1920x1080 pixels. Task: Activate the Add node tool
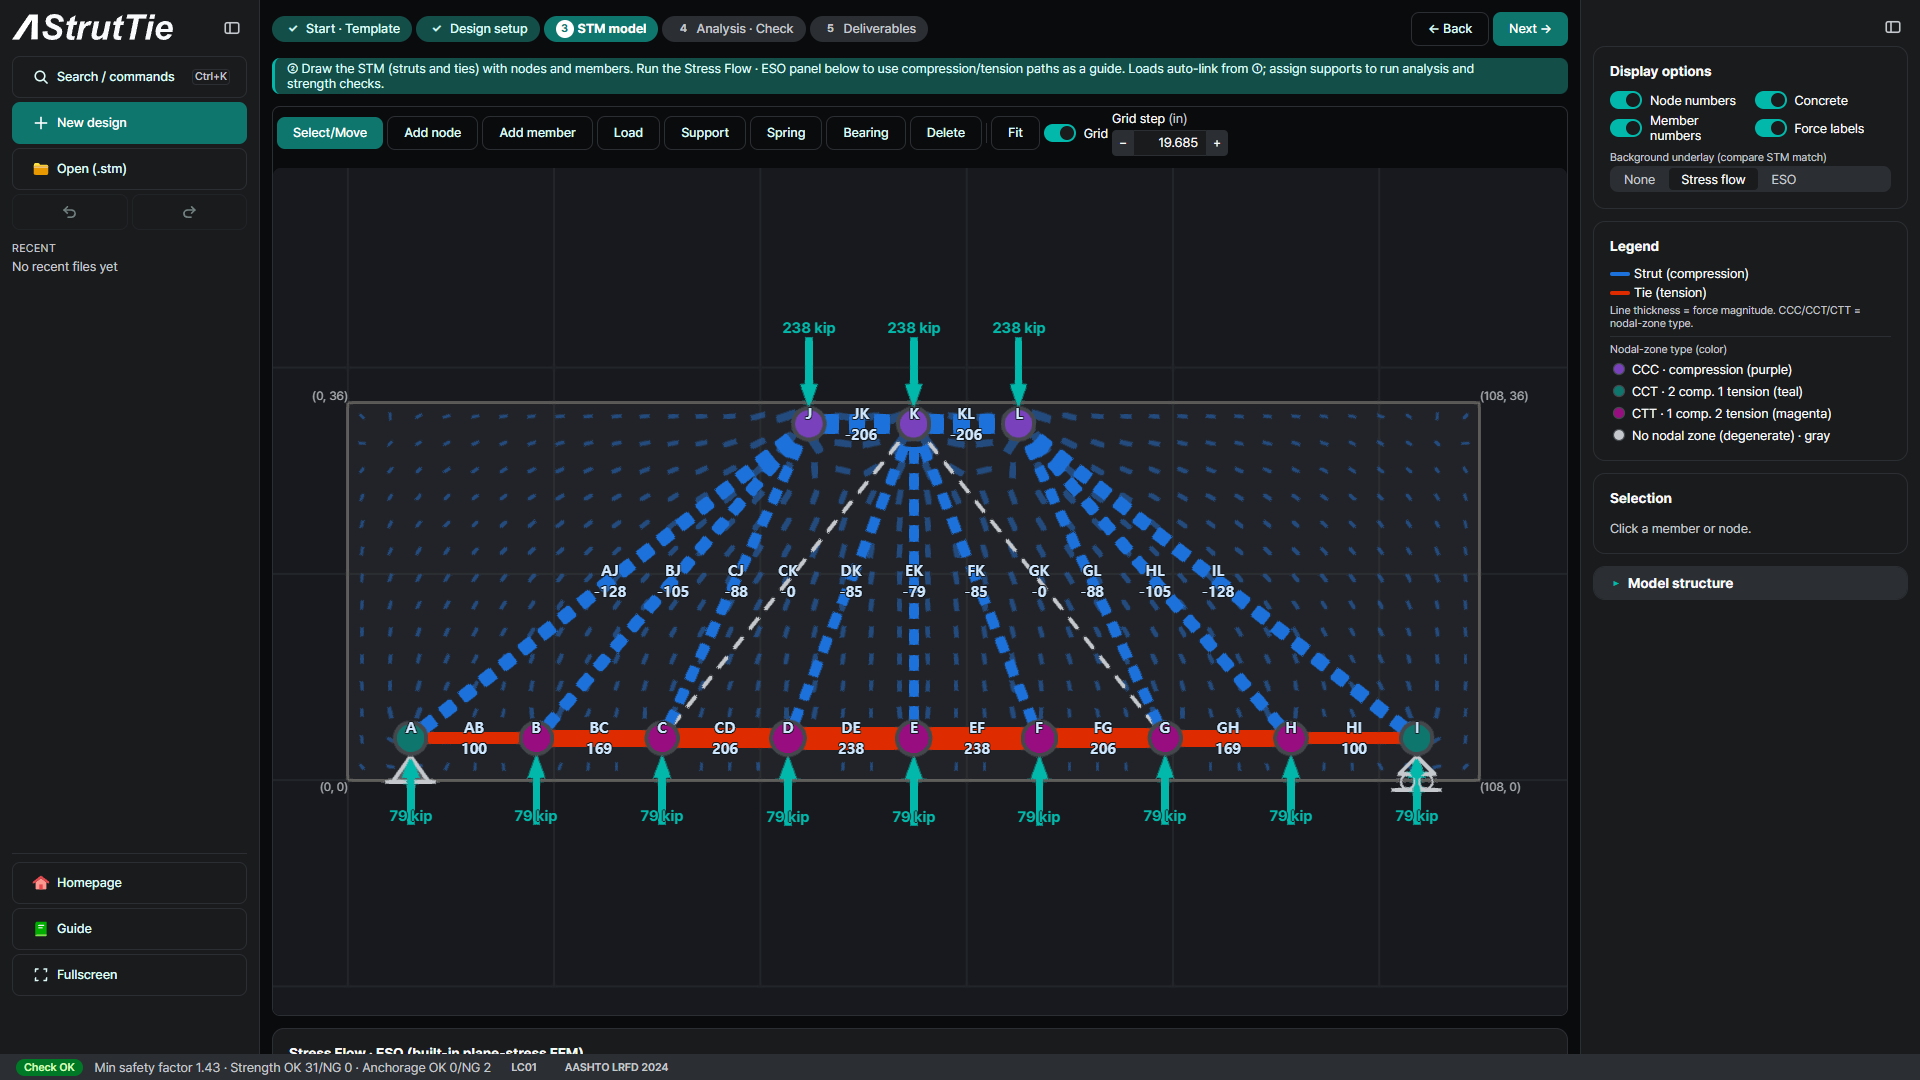point(432,133)
